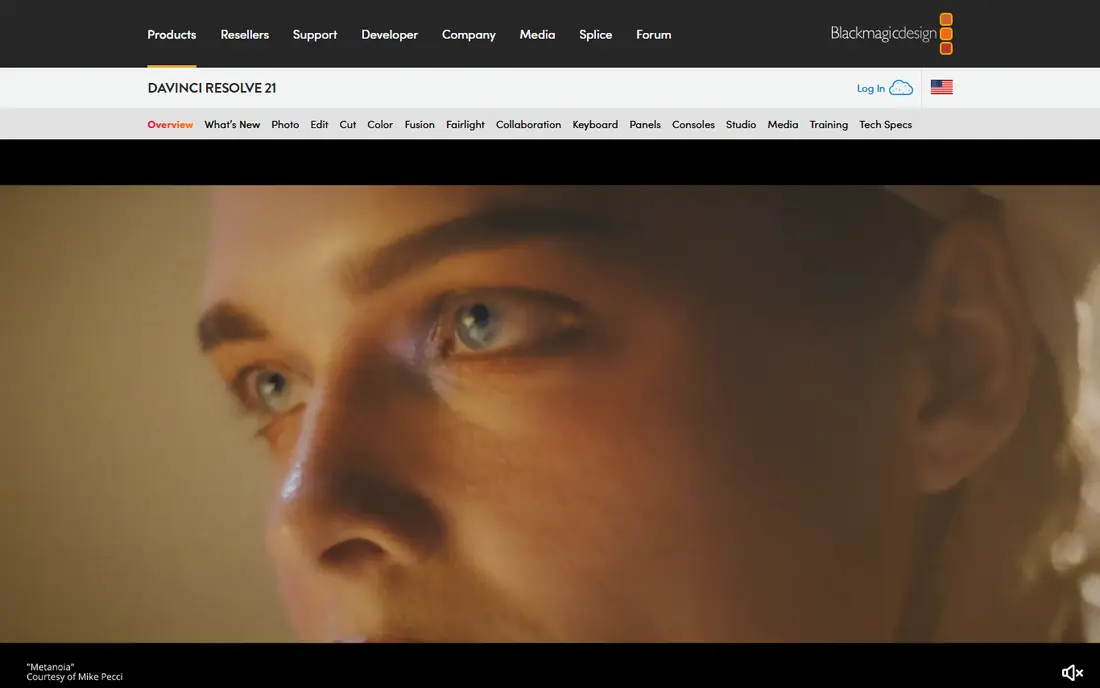
Task: Click the "Metanoia" caption text
Action: click(x=50, y=667)
